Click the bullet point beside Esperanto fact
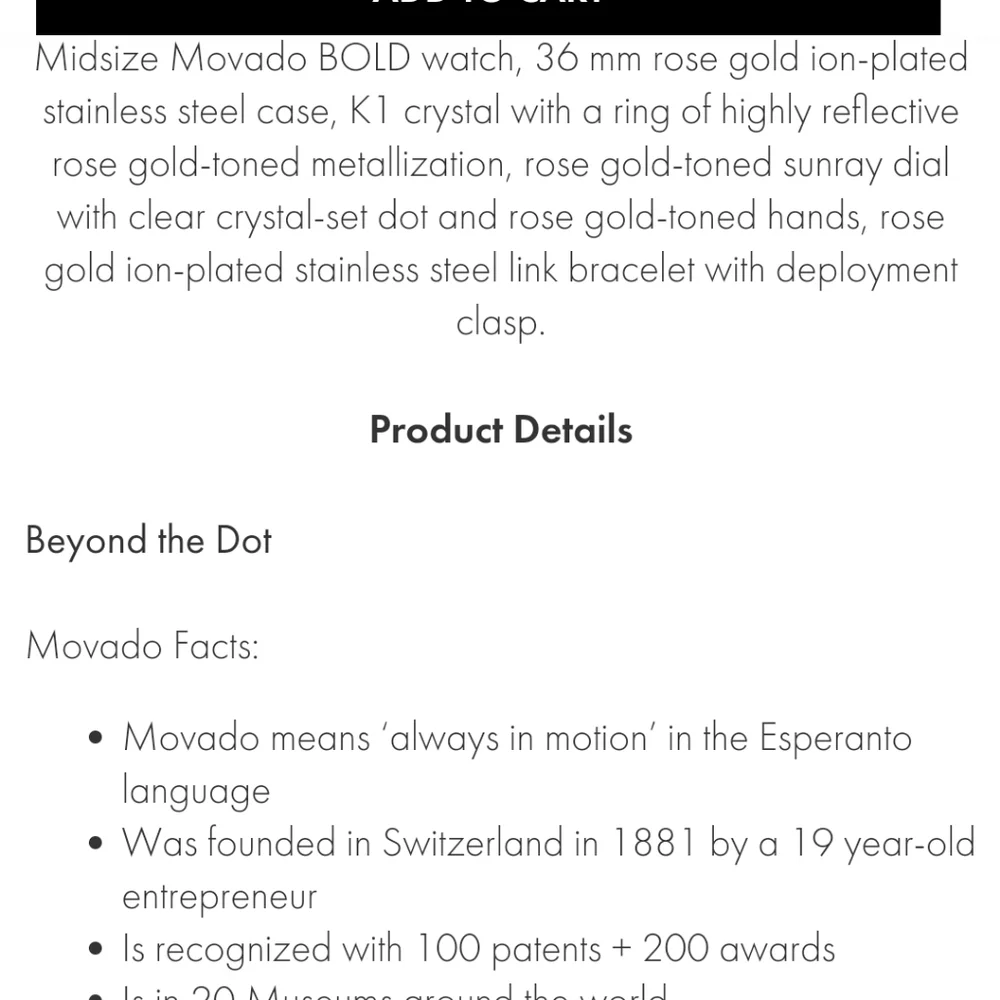This screenshot has height=1000, width=1000. [95, 737]
